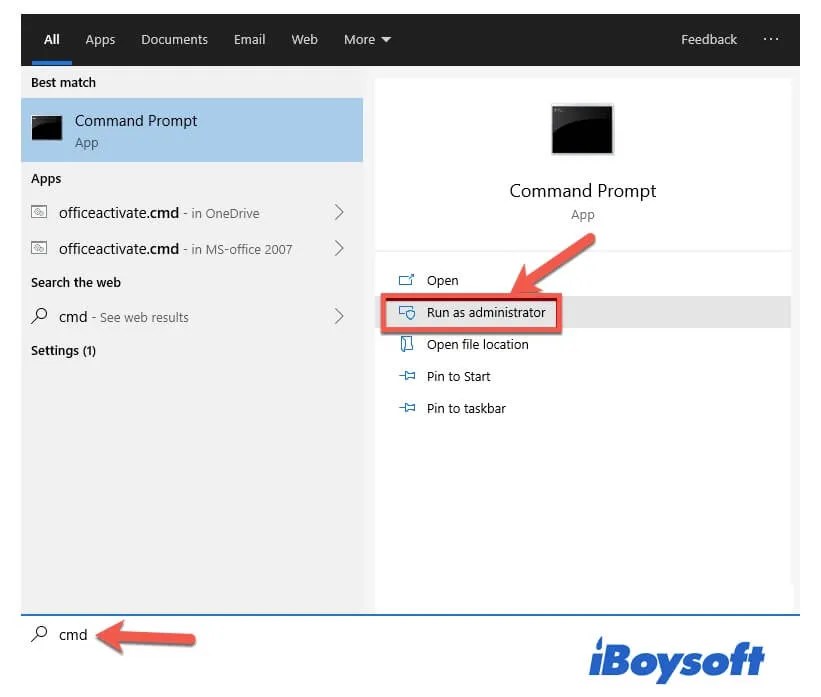Choose Pin to Start
The width and height of the screenshot is (821, 697).
582,376
